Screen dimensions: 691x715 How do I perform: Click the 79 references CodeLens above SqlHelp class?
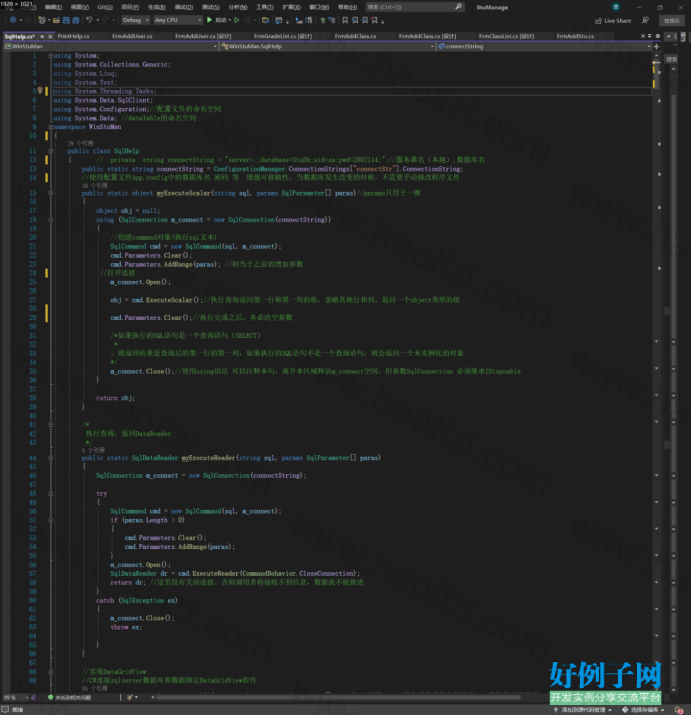(x=80, y=143)
